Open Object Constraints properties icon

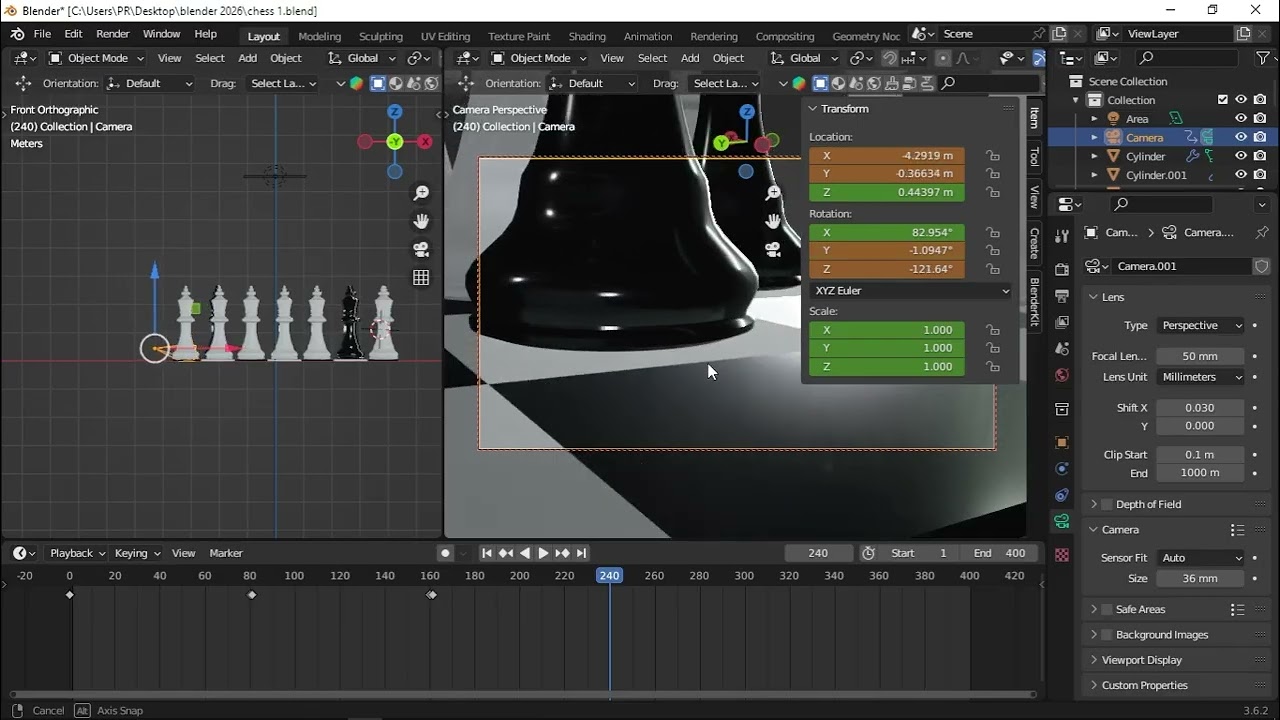point(1062,495)
